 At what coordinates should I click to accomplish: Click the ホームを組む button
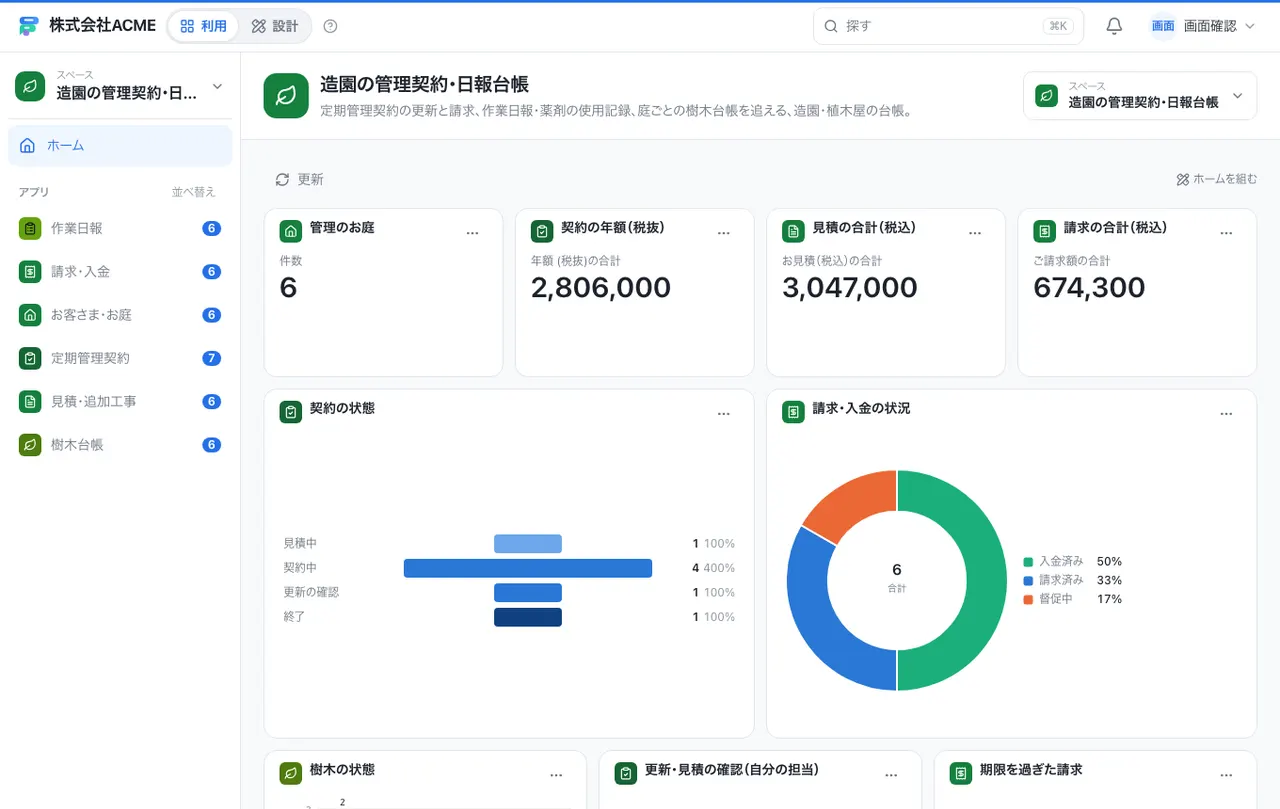pos(1216,179)
